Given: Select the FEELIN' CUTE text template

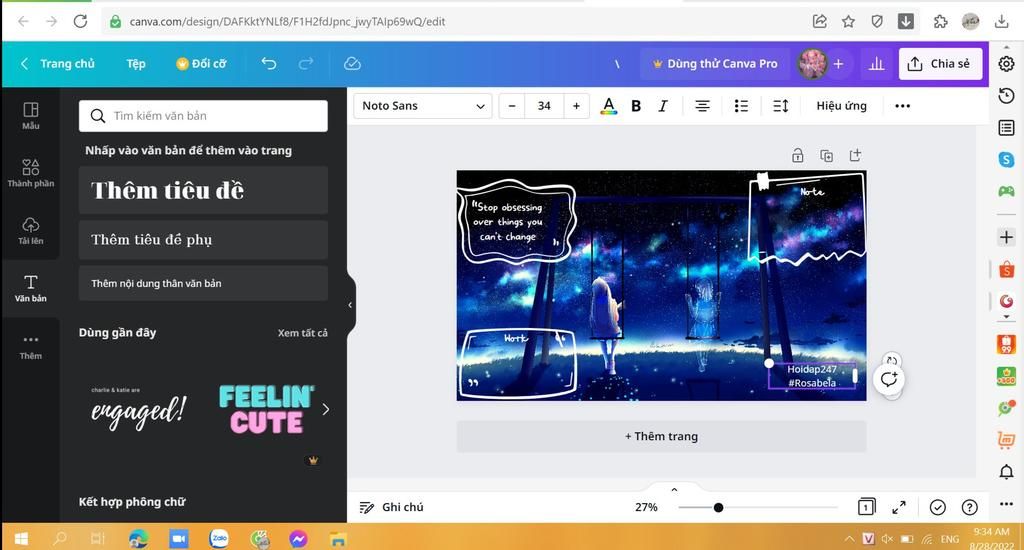Looking at the screenshot, I should [266, 410].
